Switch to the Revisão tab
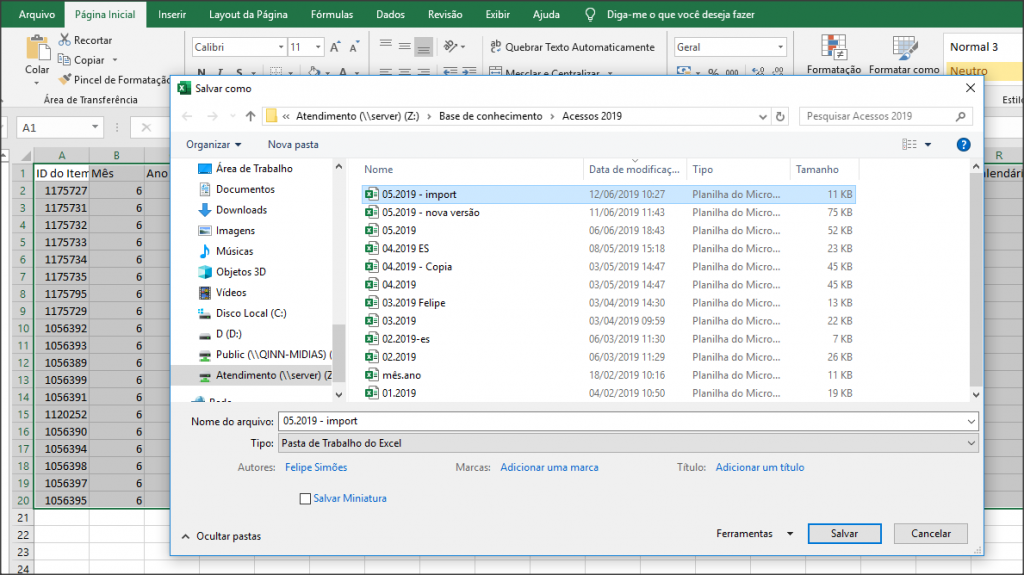The height and width of the screenshot is (575, 1024). 445,14
